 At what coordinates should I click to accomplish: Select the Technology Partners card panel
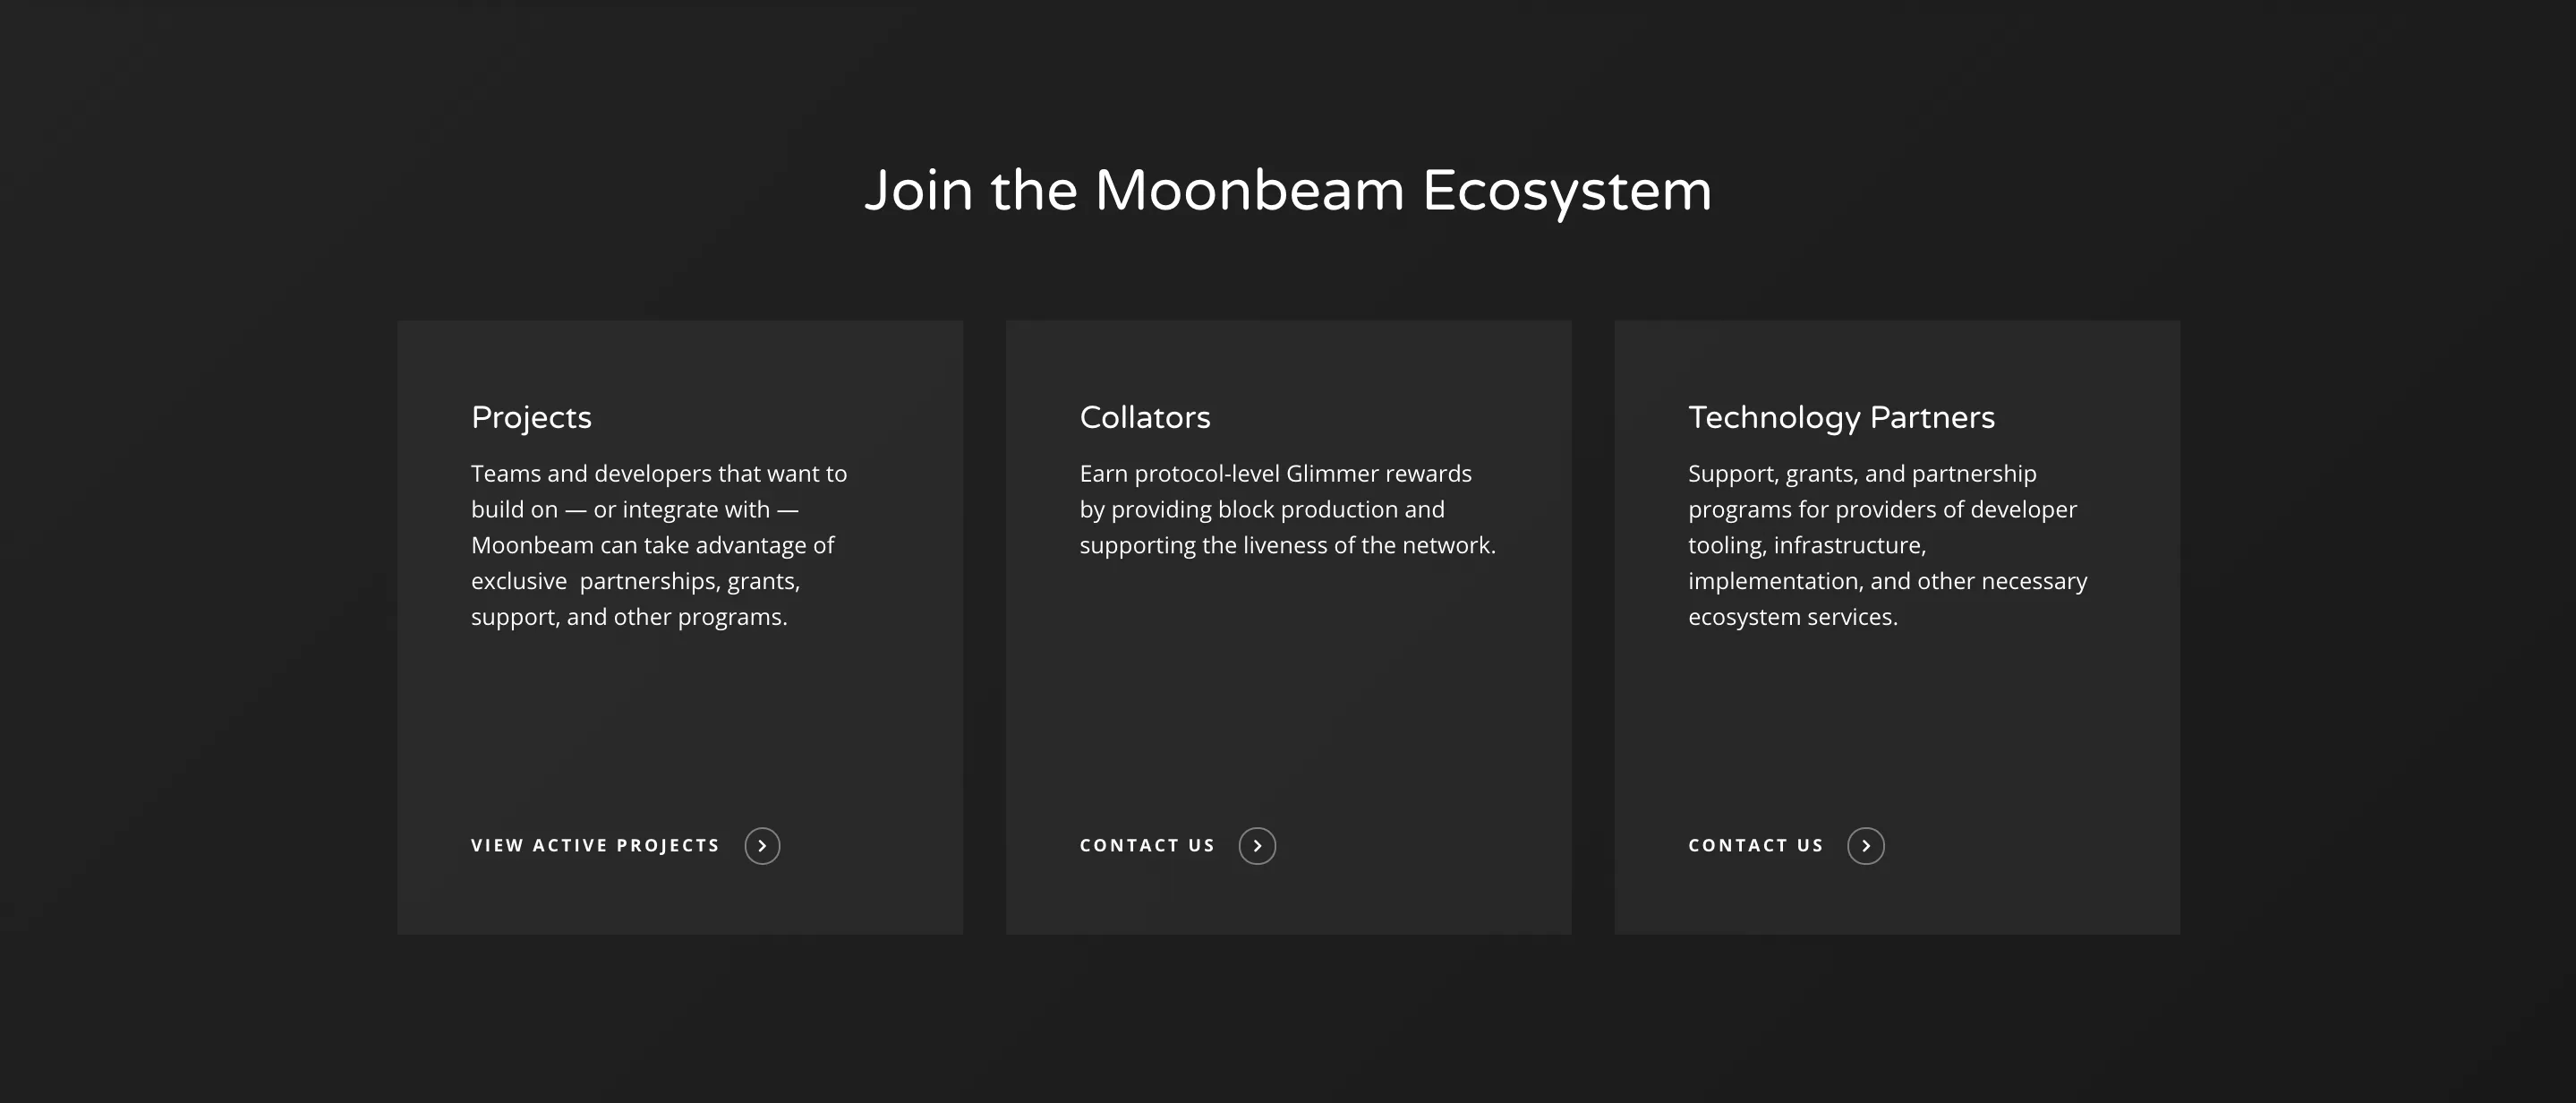coord(1897,700)
